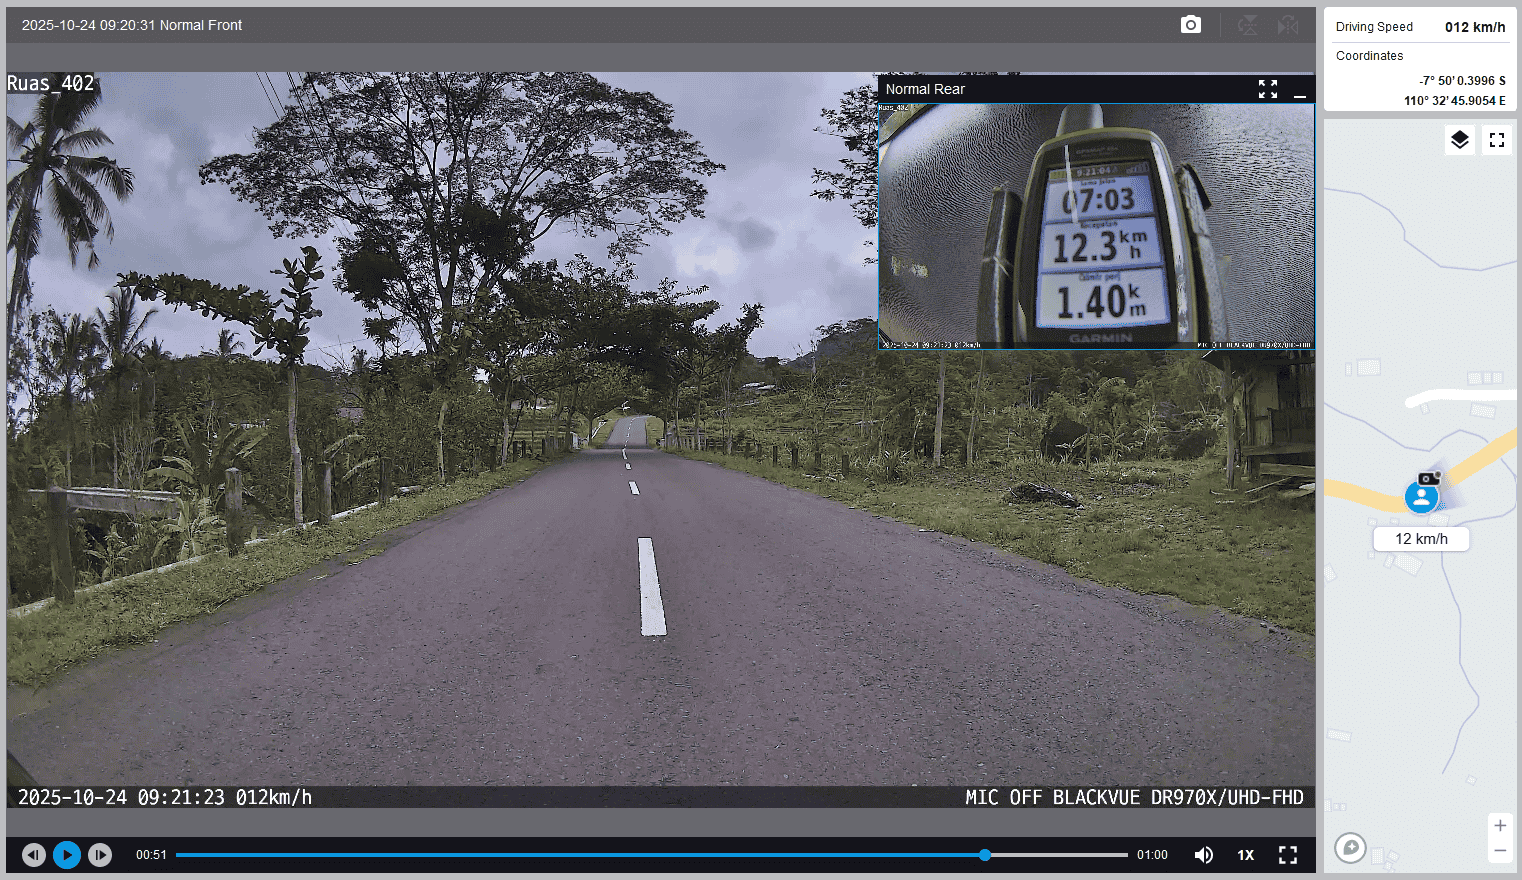Zoom out on the map
The height and width of the screenshot is (880, 1522).
pos(1500,851)
